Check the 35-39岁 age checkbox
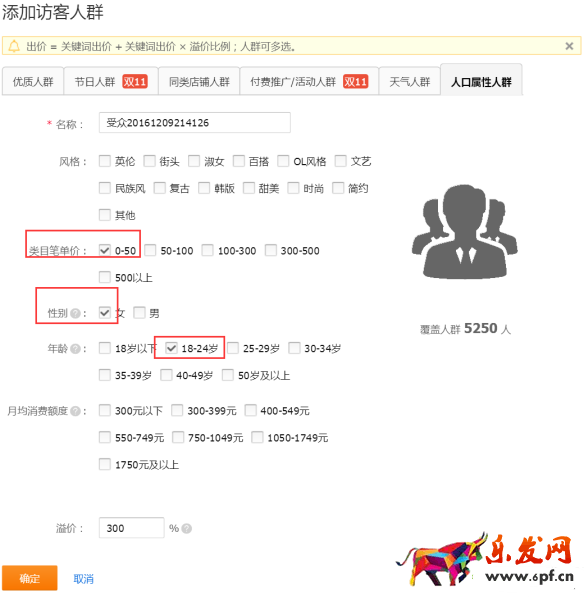Screen dimensions: 584x597 click(x=105, y=375)
